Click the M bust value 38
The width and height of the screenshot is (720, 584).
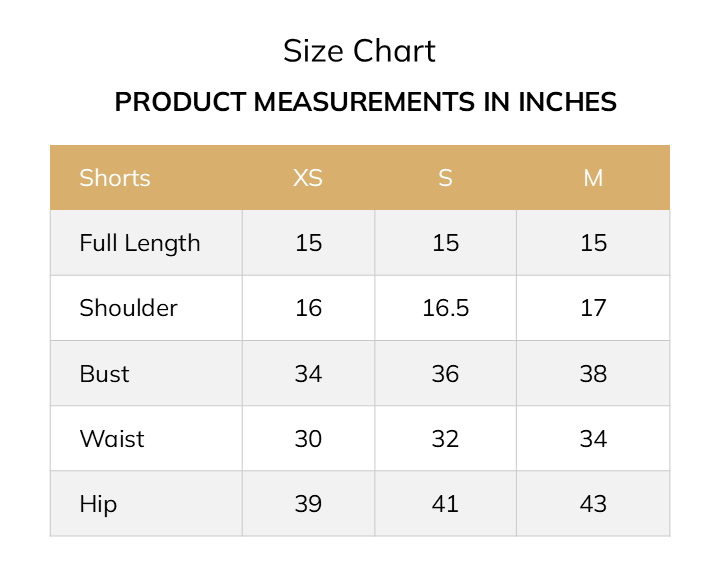(593, 374)
